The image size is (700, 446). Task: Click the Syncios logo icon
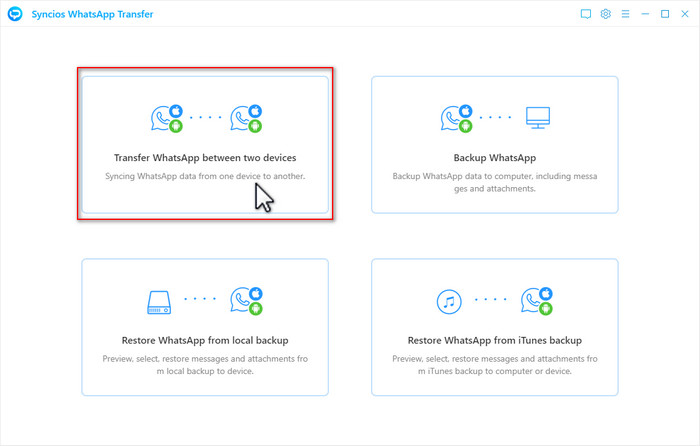(15, 14)
